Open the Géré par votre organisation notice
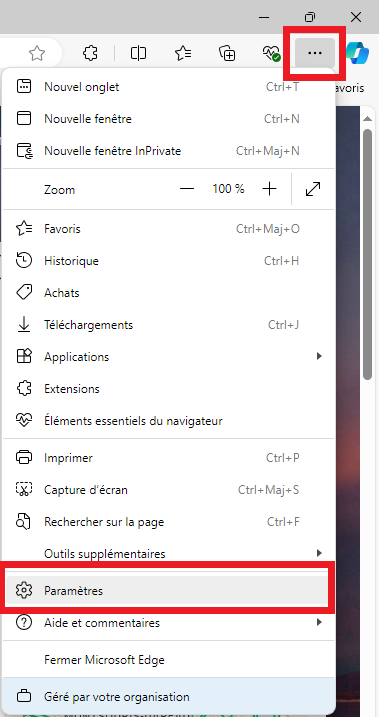This screenshot has width=379, height=717. click(167, 697)
